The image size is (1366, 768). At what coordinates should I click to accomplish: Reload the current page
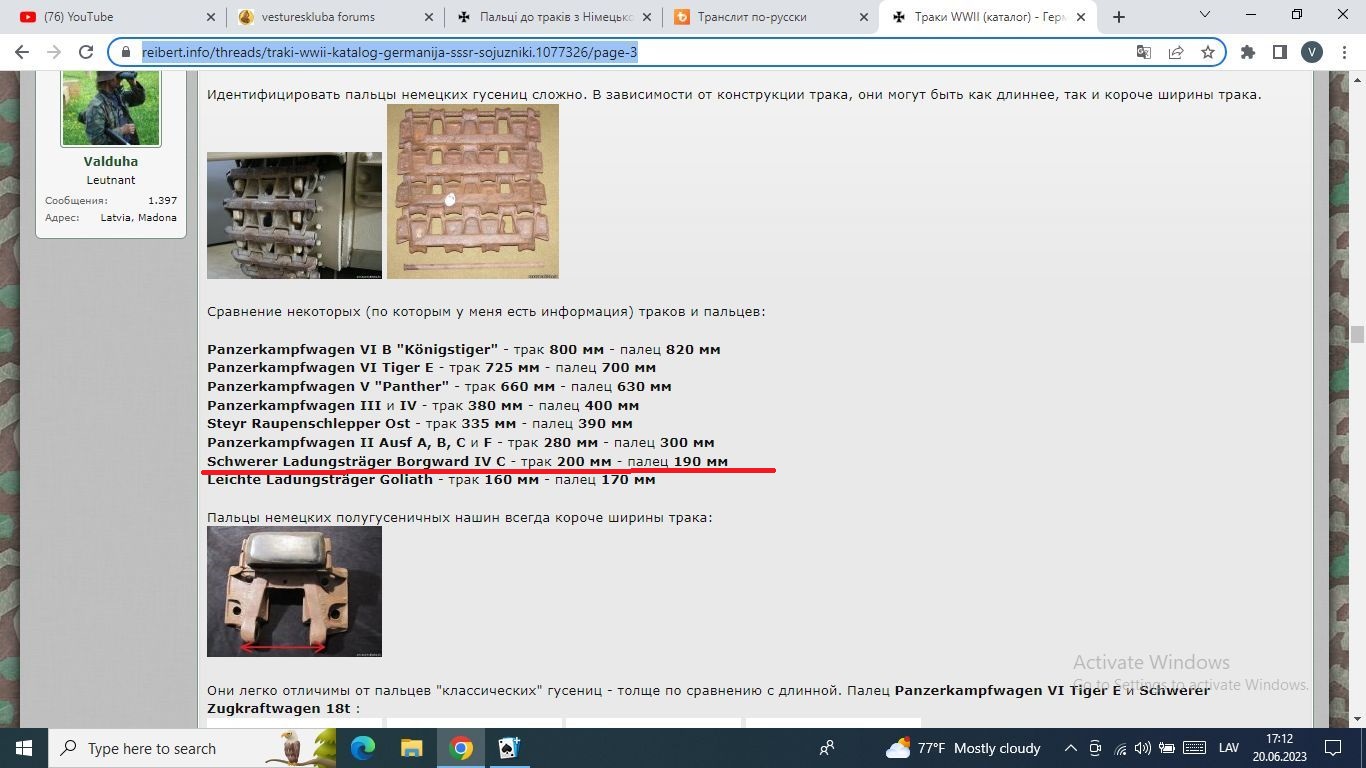pos(86,52)
